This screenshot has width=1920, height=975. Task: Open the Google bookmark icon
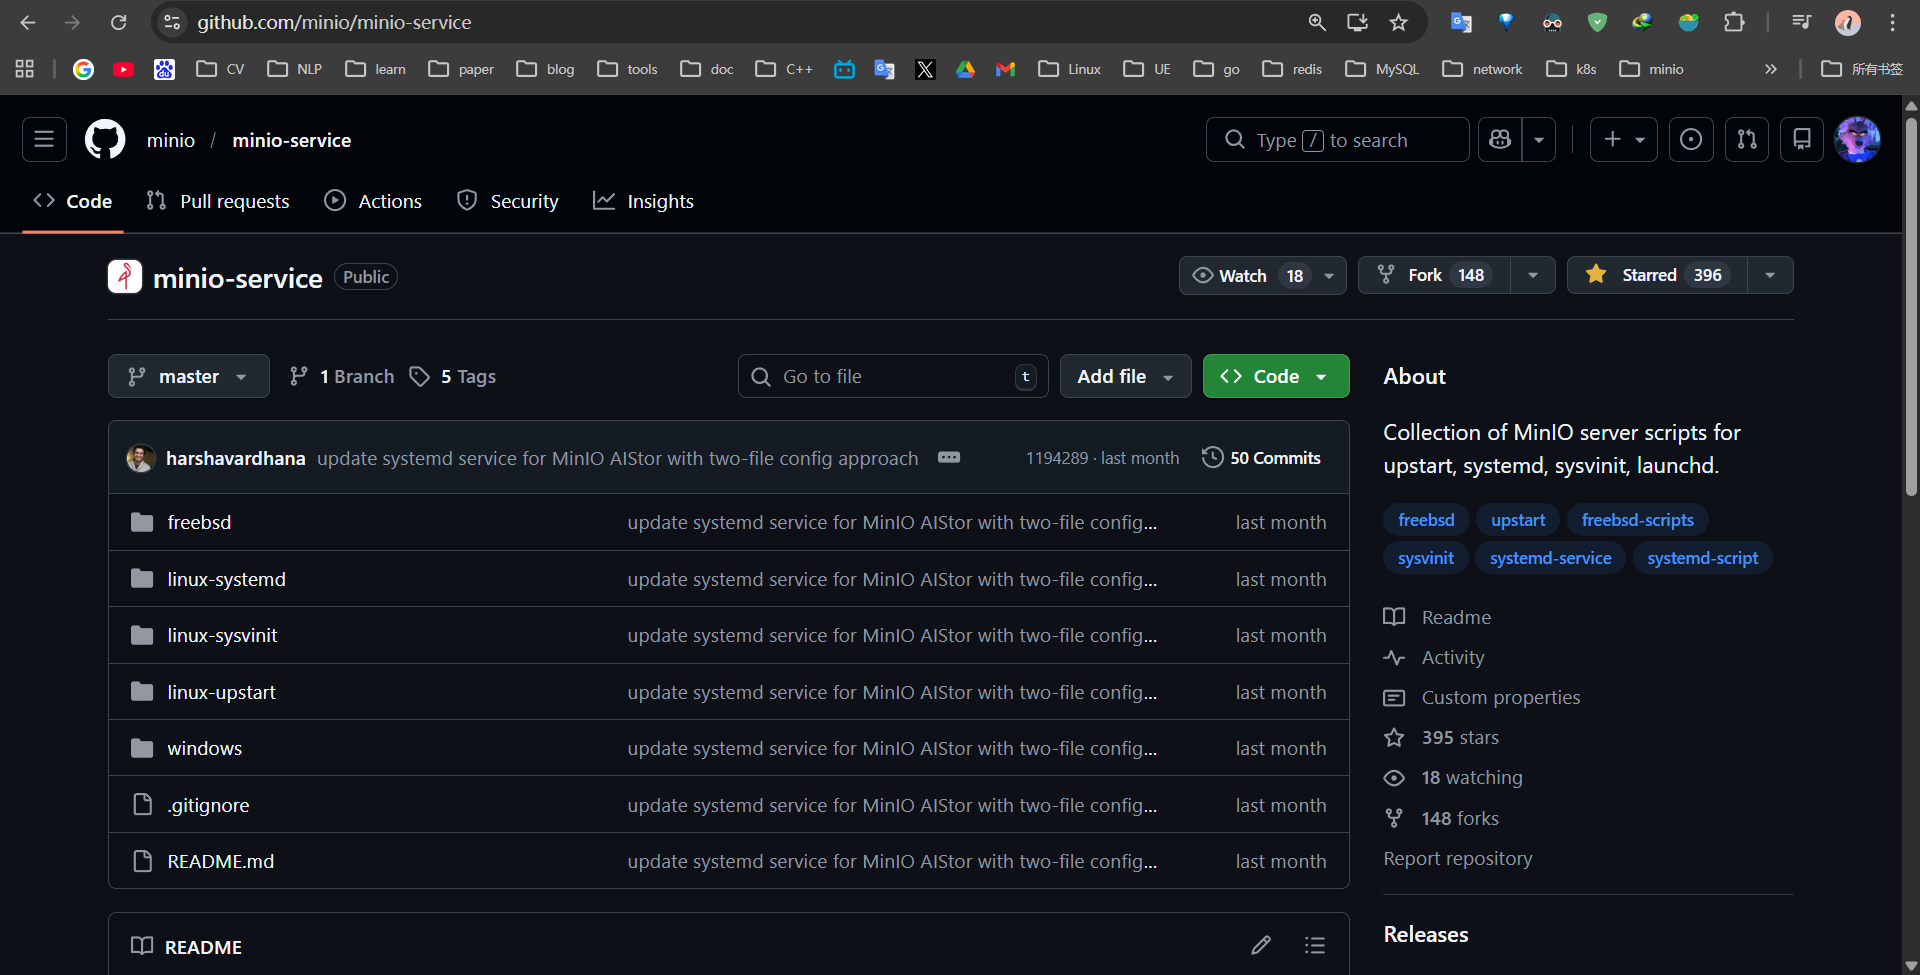84,69
